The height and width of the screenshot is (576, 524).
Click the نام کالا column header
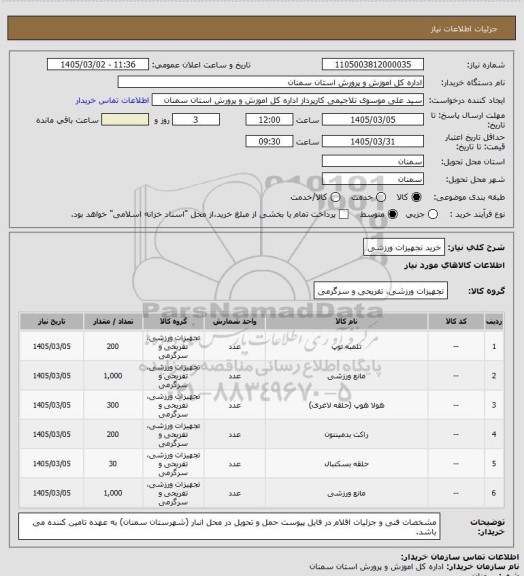click(346, 321)
